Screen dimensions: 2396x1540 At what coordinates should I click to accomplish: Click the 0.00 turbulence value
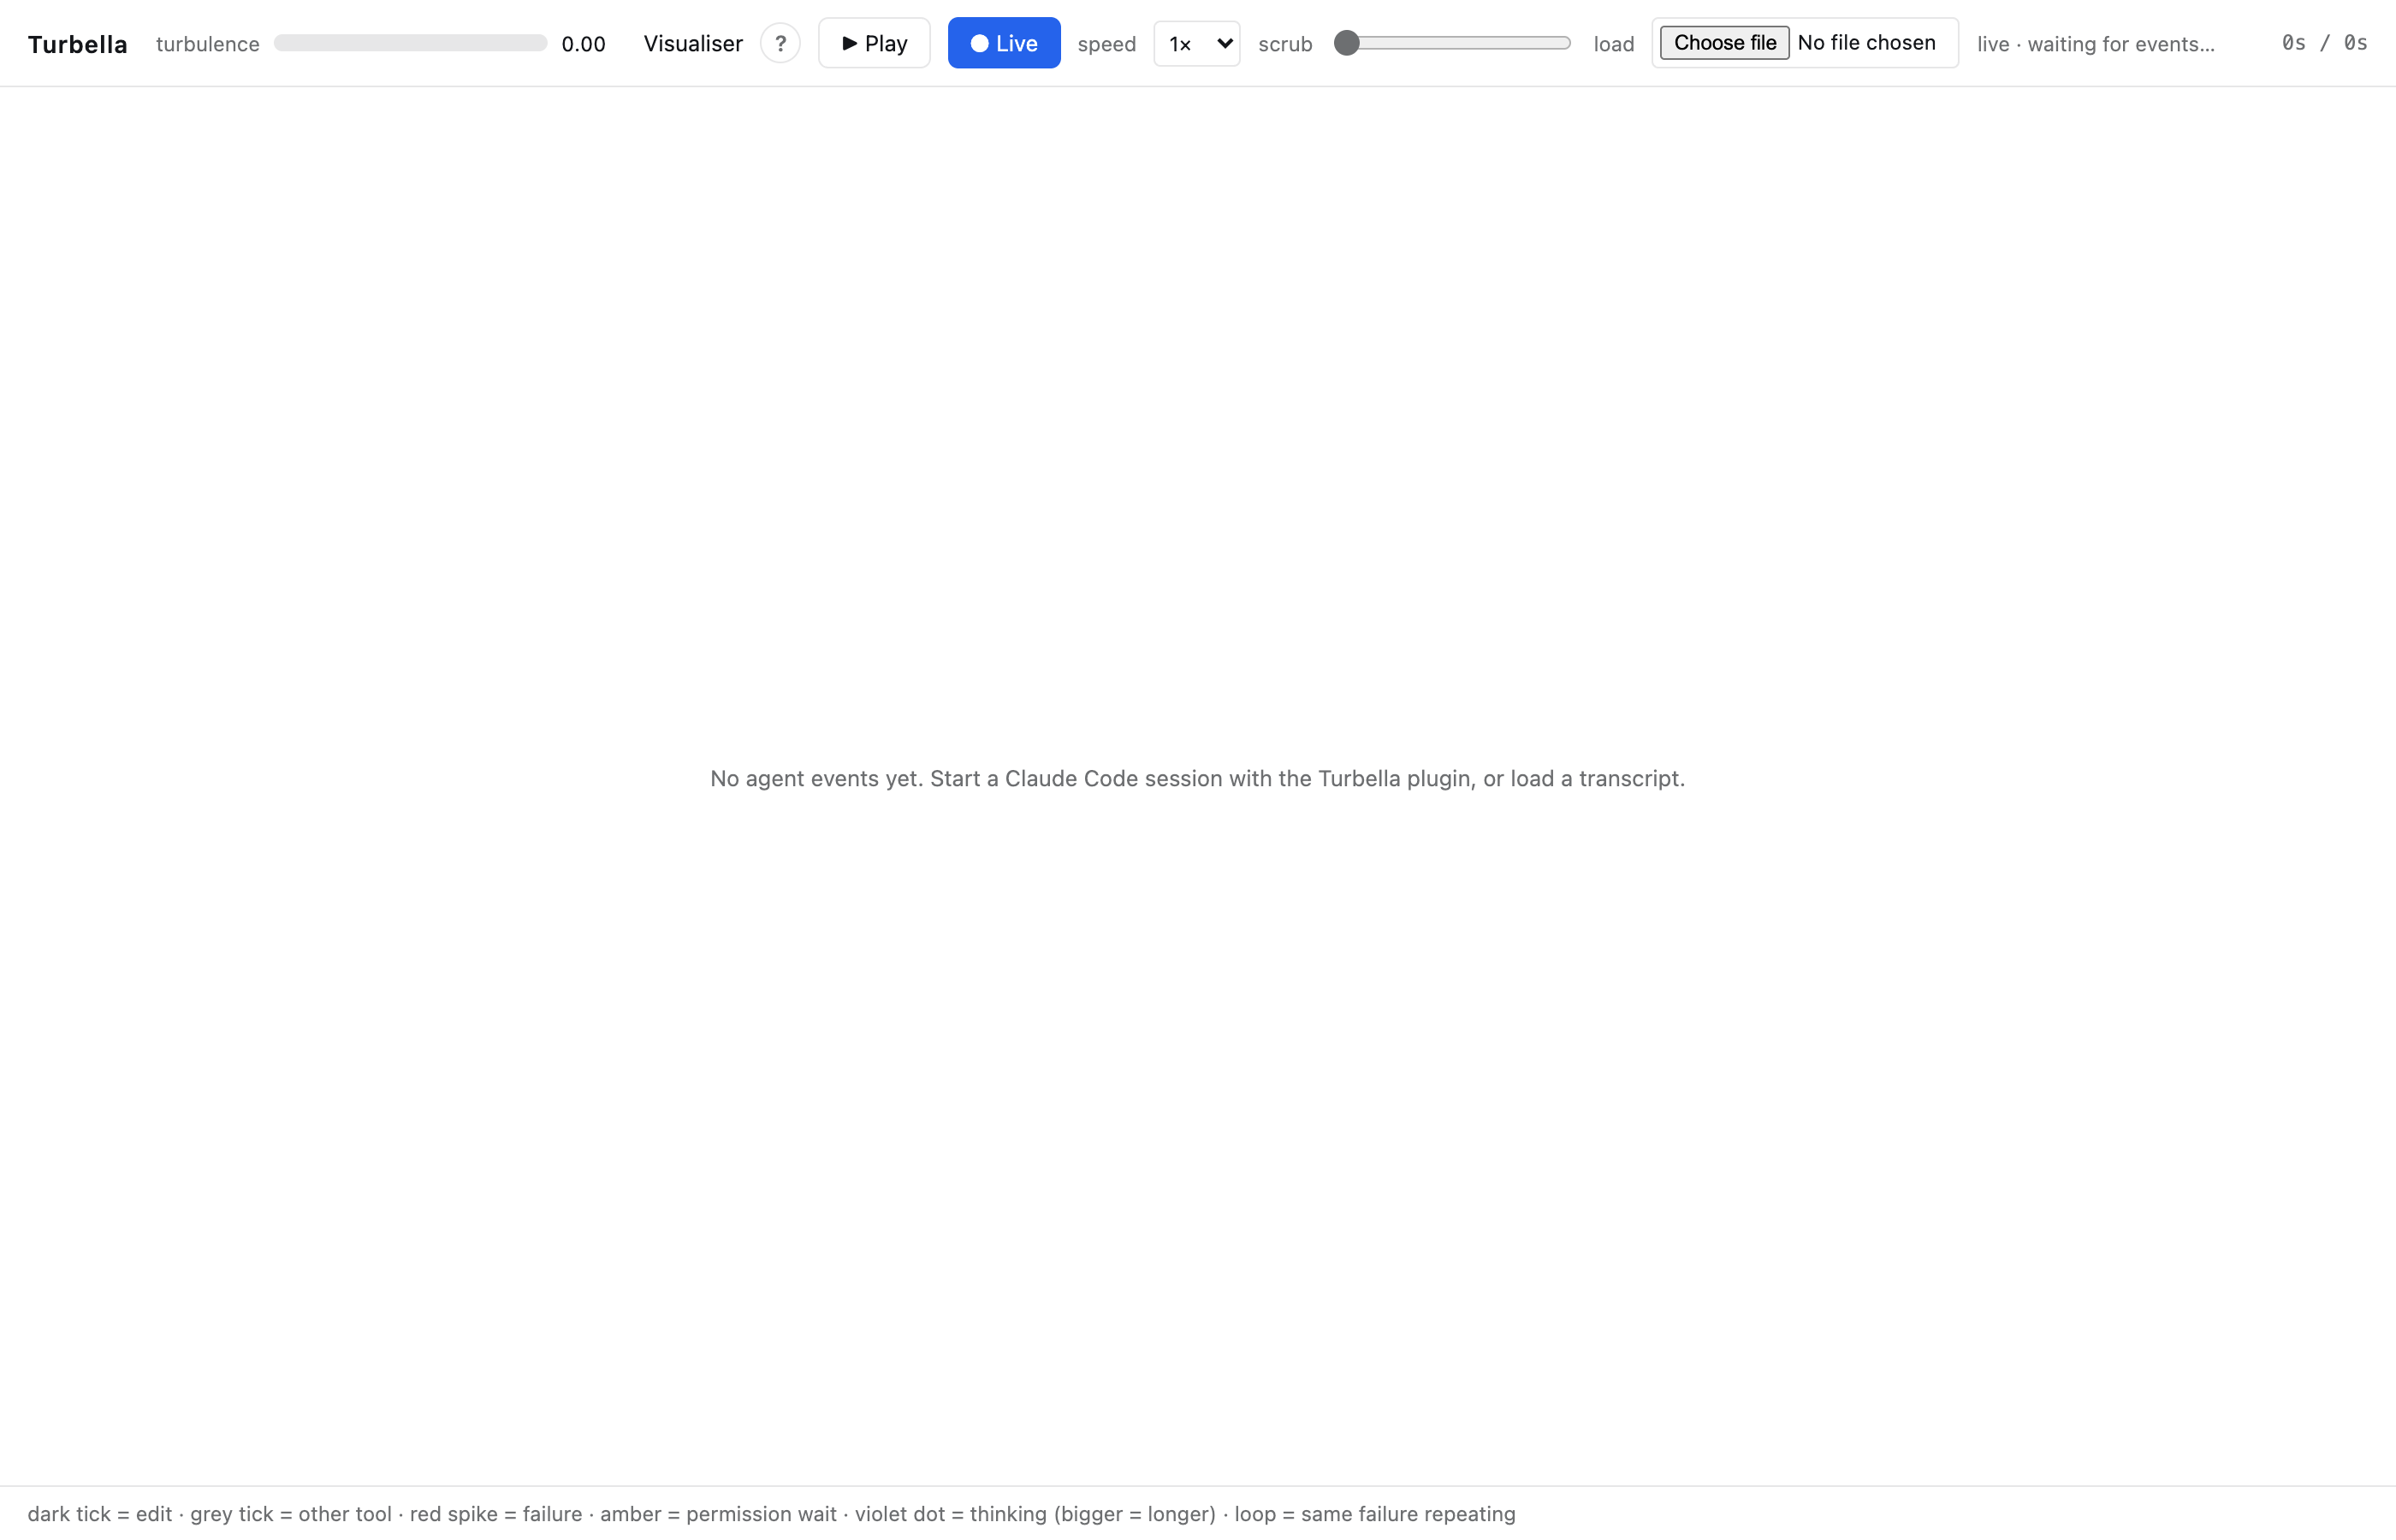584,44
